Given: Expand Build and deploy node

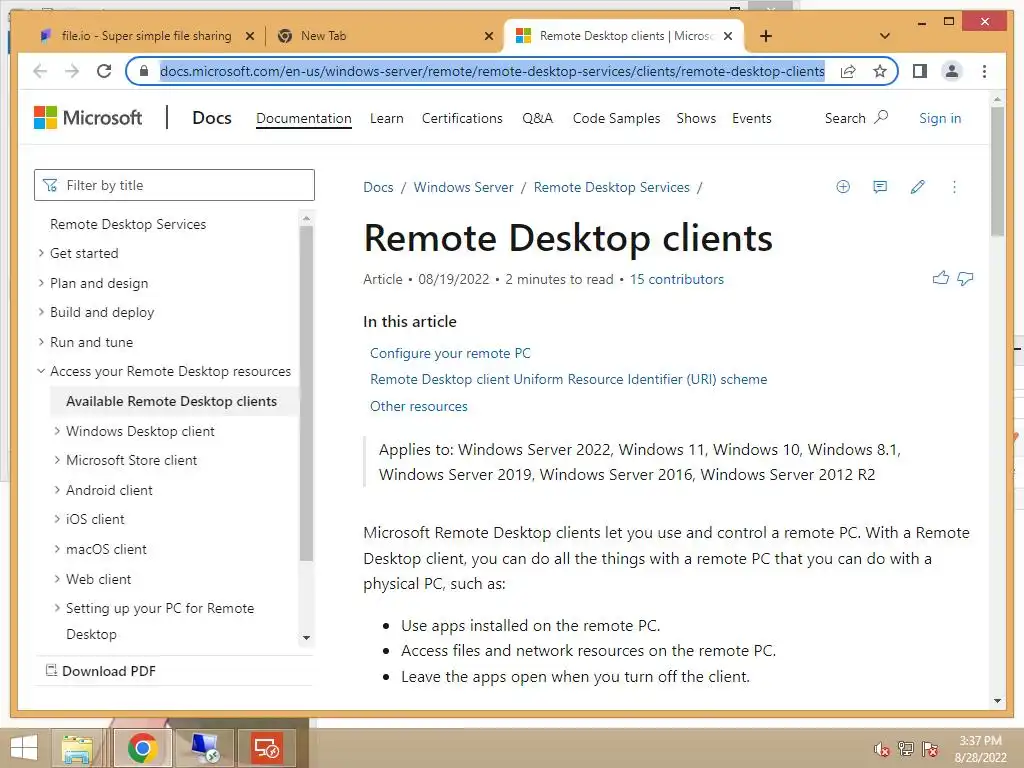Looking at the screenshot, I should point(41,312).
